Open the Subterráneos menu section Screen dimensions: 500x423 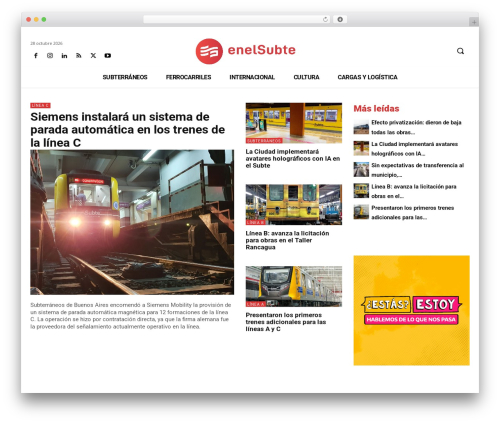click(x=125, y=77)
